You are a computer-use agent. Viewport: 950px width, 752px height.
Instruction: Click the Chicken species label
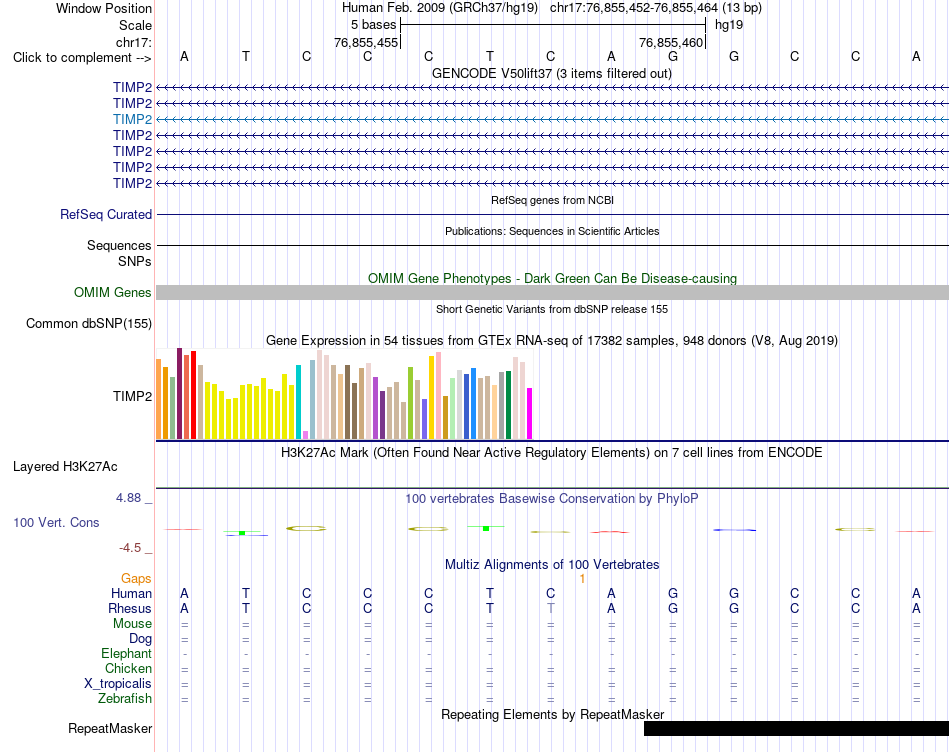pos(128,668)
